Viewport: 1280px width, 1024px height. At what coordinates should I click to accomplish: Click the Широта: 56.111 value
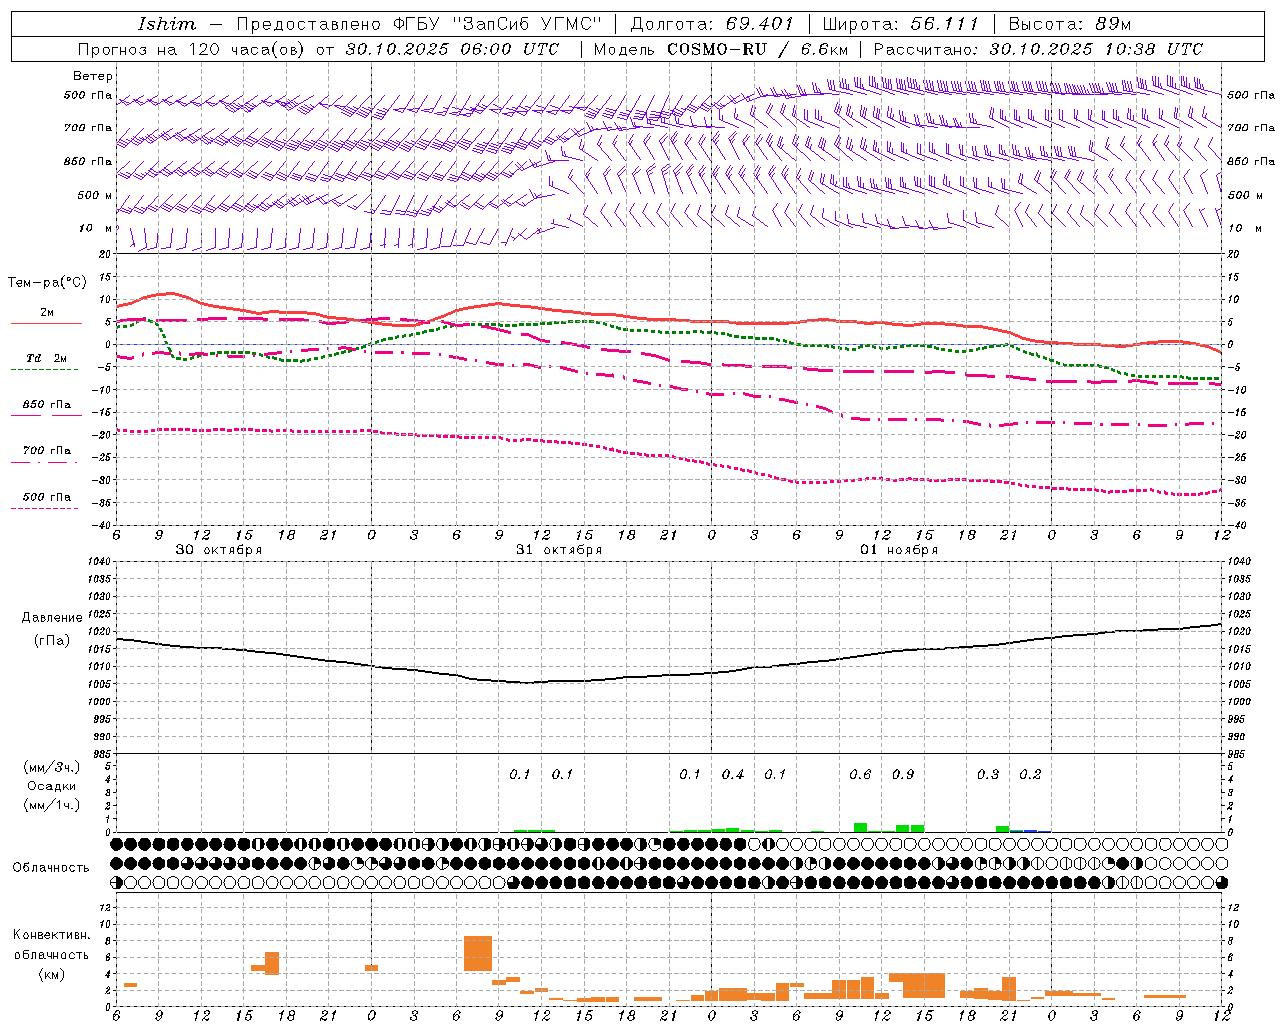pyautogui.click(x=901, y=24)
